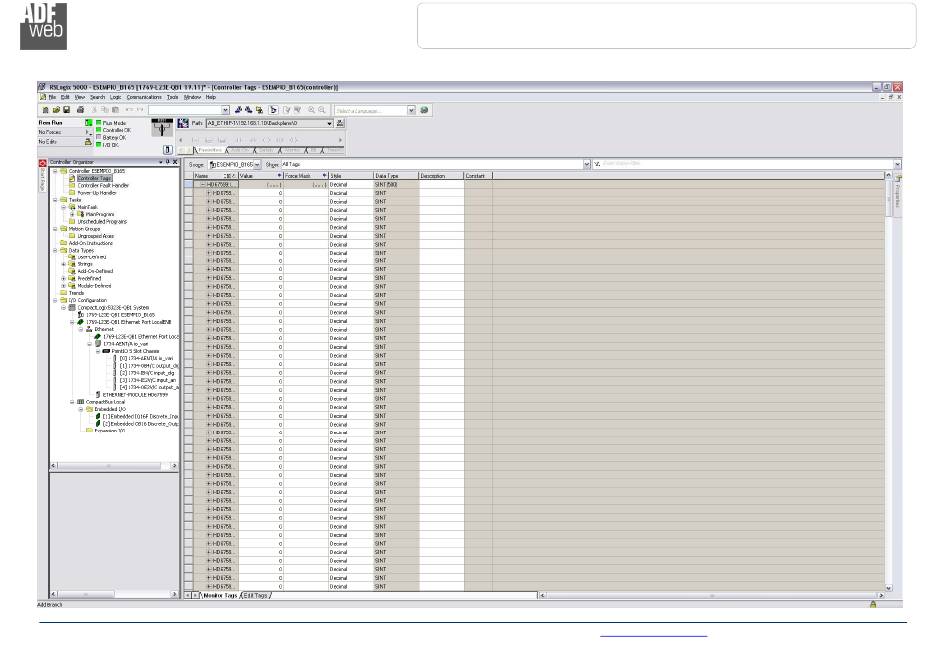Open the Communications menu

(144, 97)
